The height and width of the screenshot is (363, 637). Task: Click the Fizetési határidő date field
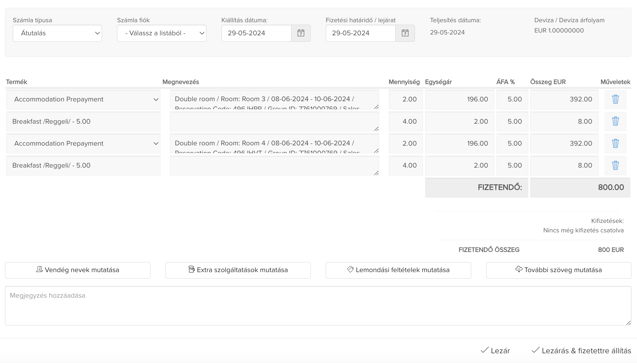361,33
